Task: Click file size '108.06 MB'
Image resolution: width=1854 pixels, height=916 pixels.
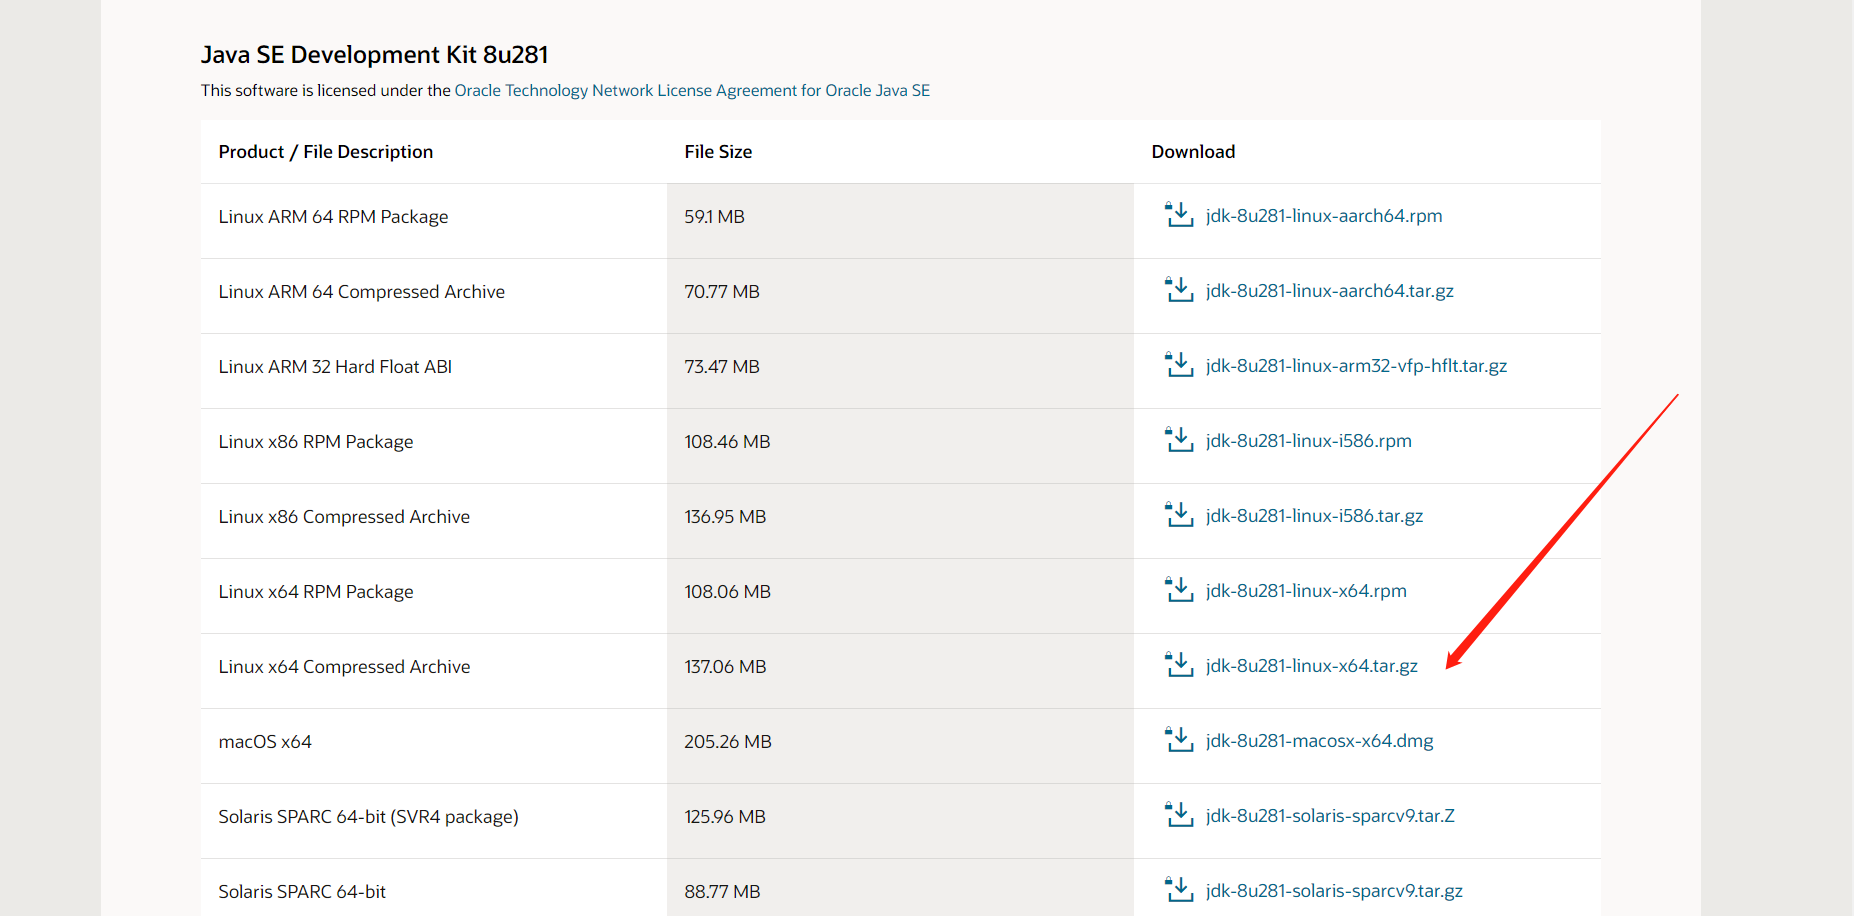Action: (x=727, y=592)
